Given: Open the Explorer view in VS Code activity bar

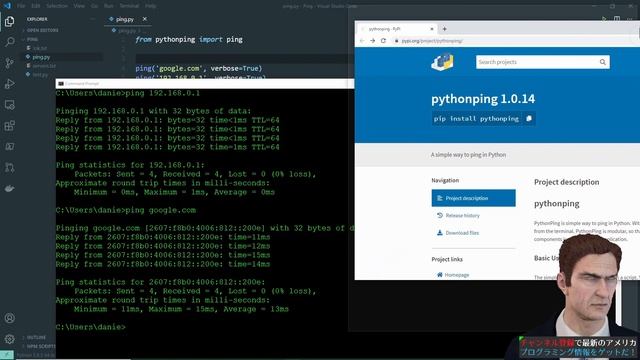Looking at the screenshot, I should 9,21.
